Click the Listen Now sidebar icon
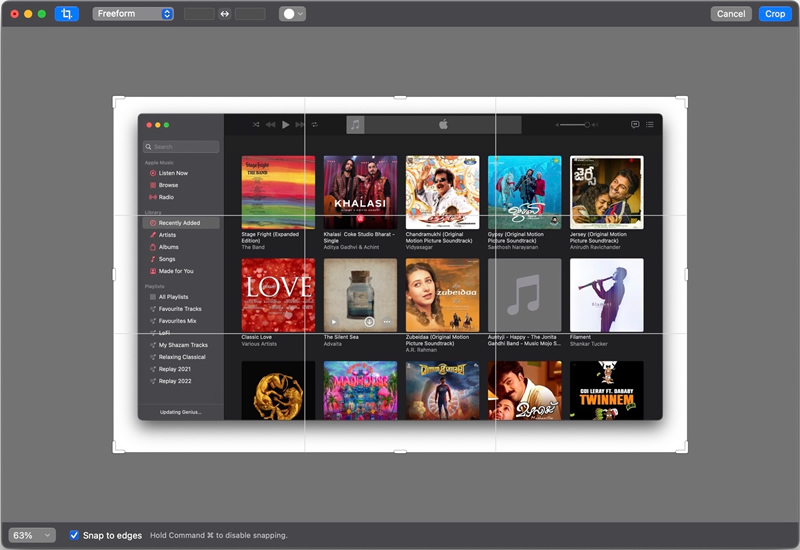Viewport: 800px width, 550px height. coord(153,173)
